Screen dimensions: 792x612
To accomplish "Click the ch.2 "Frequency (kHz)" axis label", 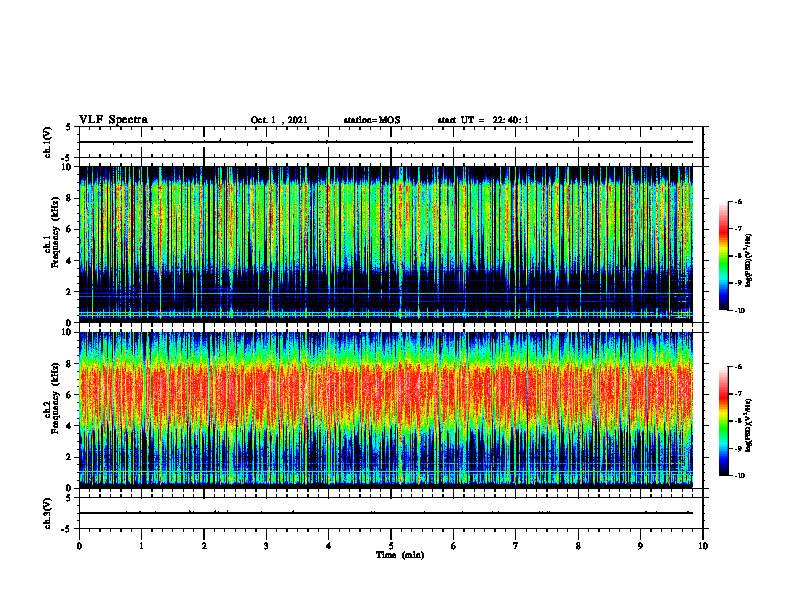I will [55, 398].
